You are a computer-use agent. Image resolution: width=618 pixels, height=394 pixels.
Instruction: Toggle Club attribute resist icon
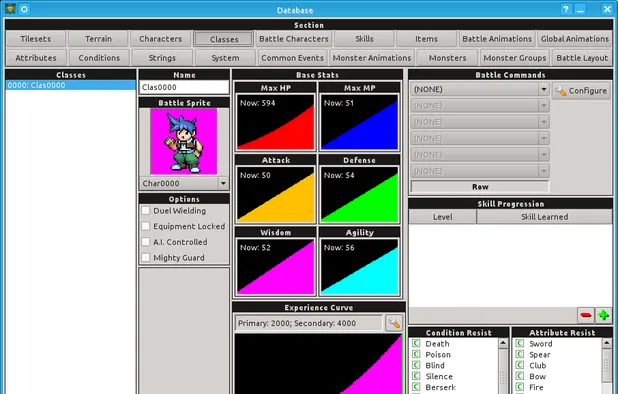click(520, 365)
